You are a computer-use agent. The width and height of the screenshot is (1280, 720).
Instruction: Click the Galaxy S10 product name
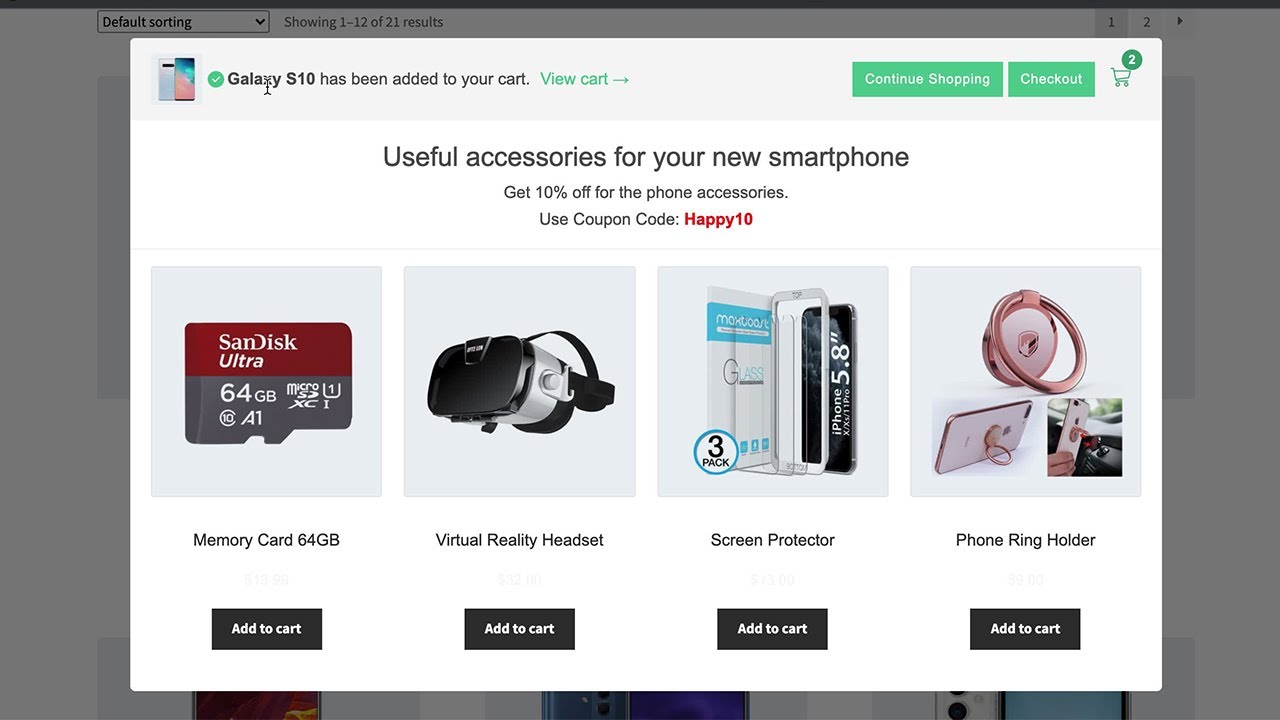click(x=271, y=79)
